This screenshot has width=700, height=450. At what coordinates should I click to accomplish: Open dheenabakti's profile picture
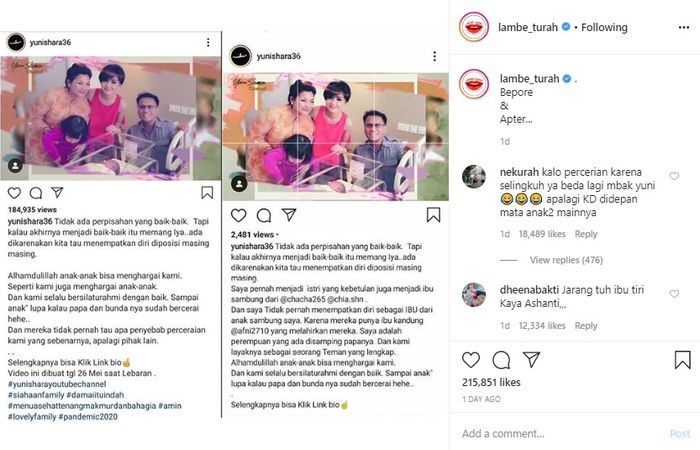(474, 295)
